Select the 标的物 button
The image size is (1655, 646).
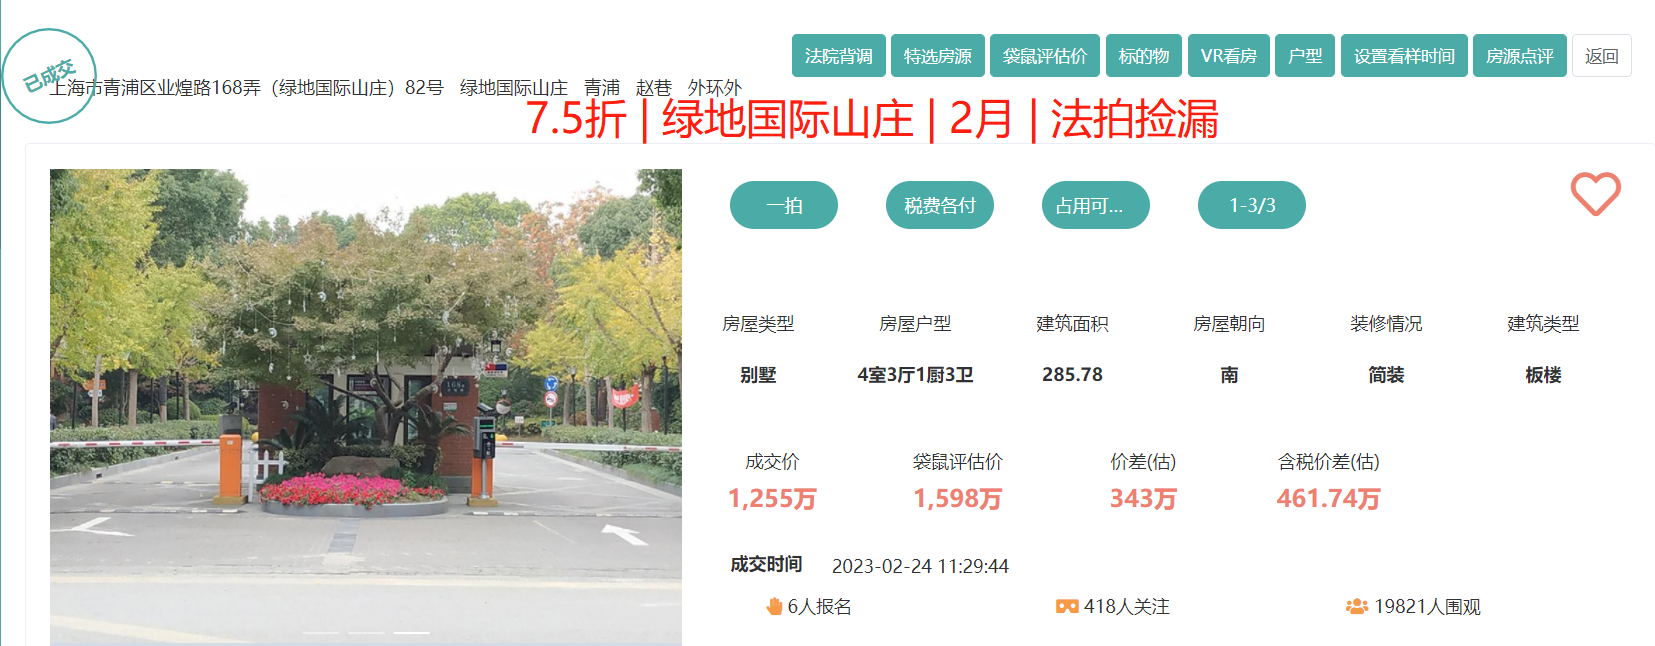tap(1143, 56)
